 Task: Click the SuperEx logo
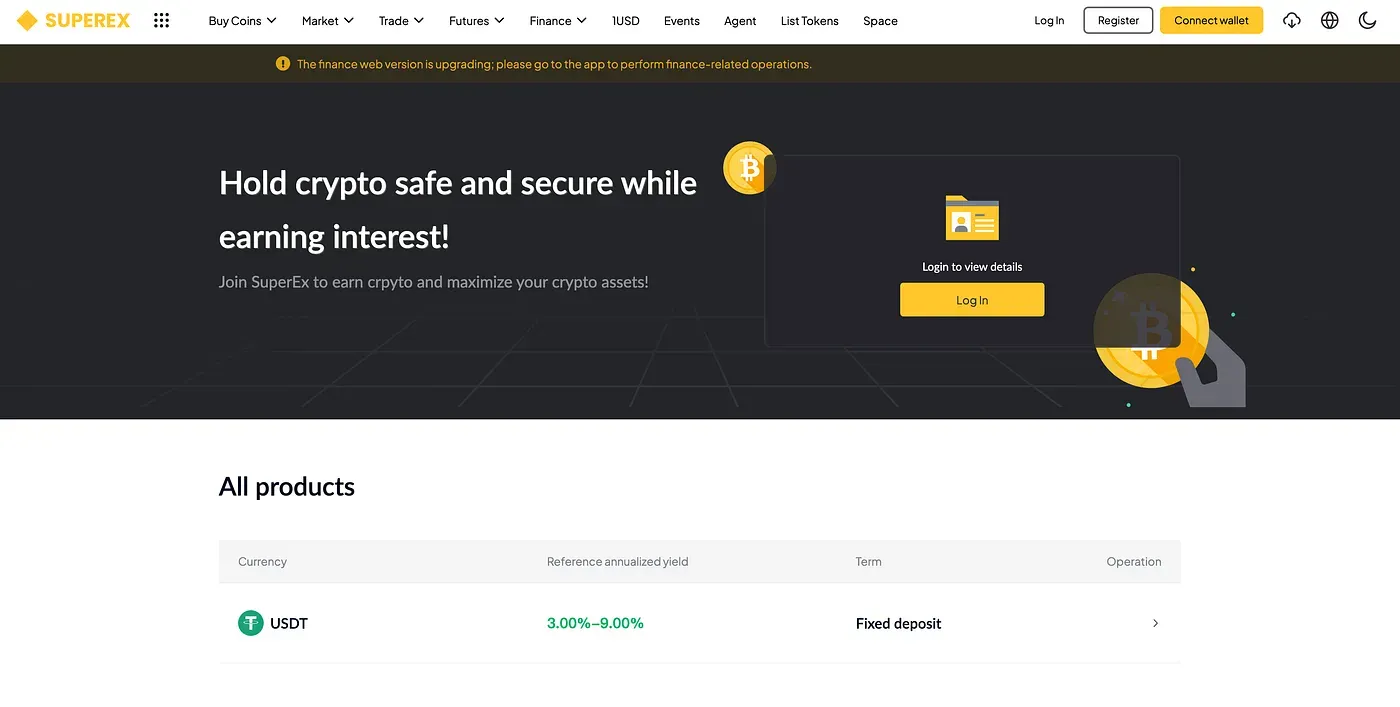point(73,20)
